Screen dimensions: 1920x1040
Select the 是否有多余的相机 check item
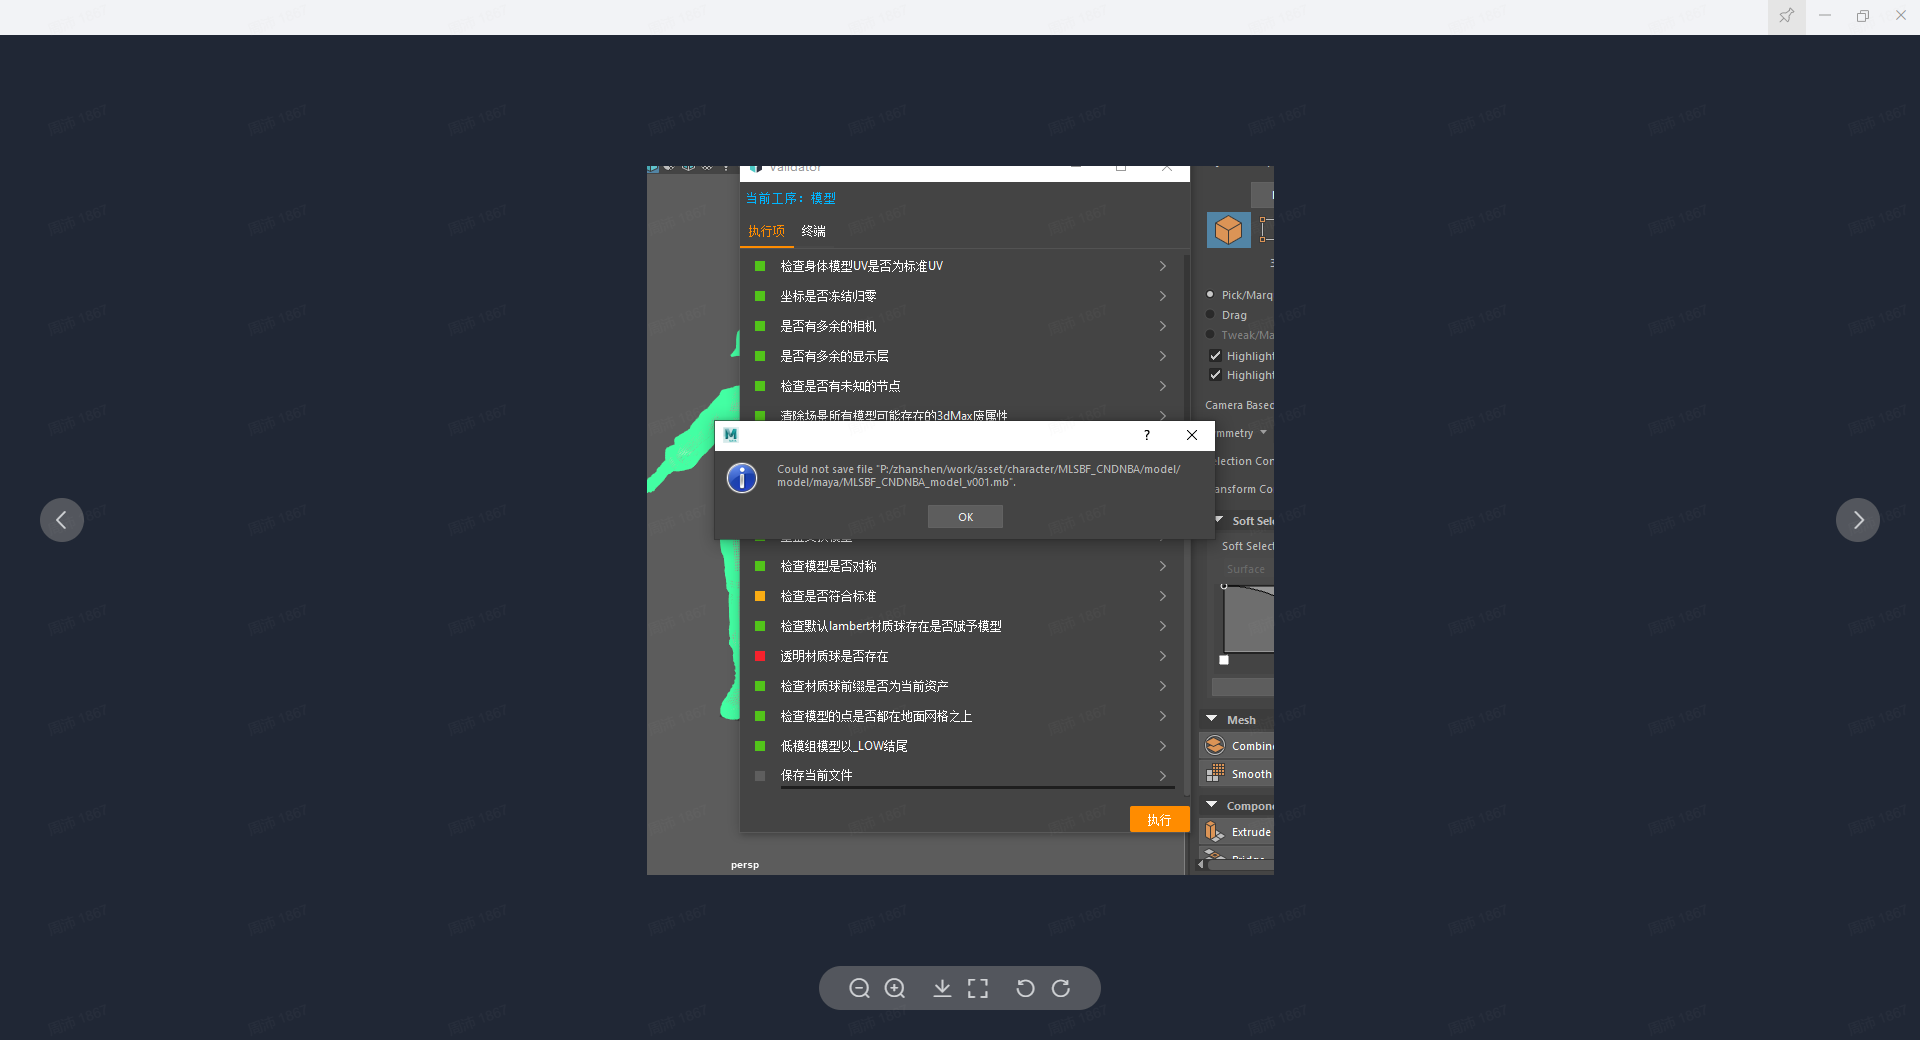tap(828, 326)
